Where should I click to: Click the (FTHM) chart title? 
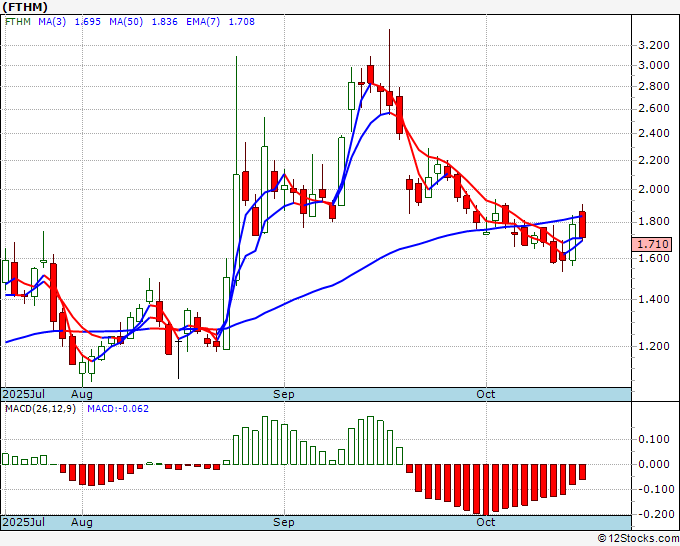click(x=25, y=7)
